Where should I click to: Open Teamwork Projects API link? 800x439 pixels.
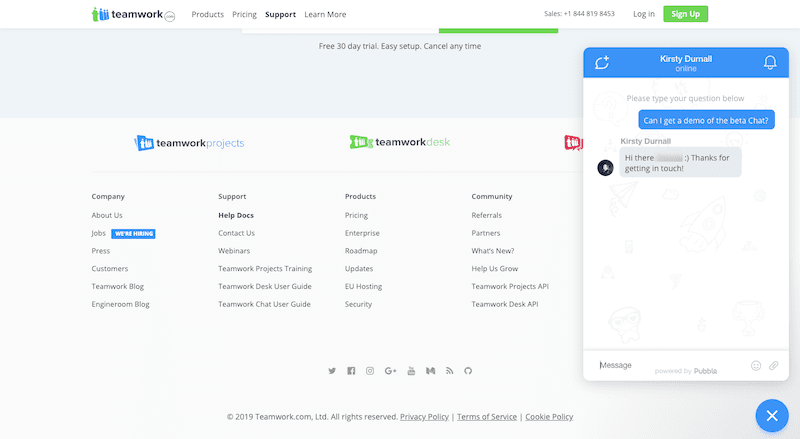(510, 286)
